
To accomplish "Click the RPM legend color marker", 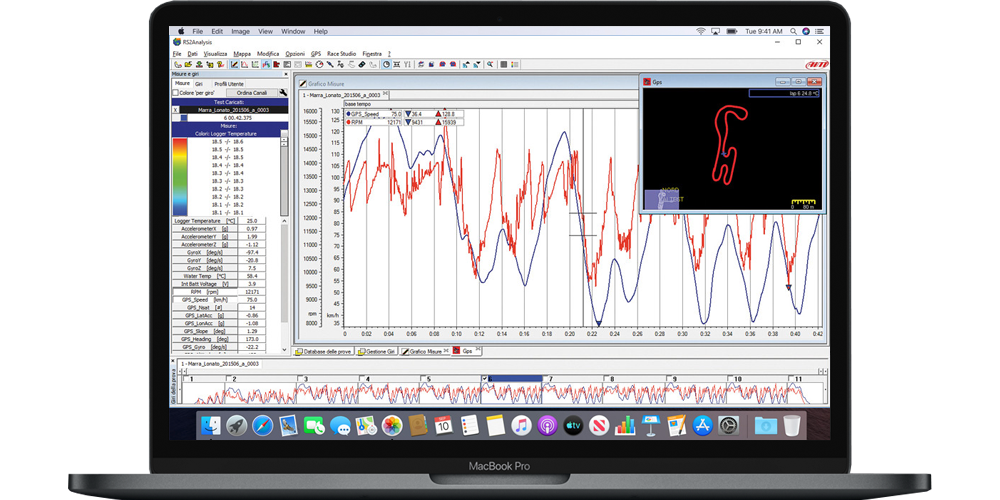I will tap(348, 121).
